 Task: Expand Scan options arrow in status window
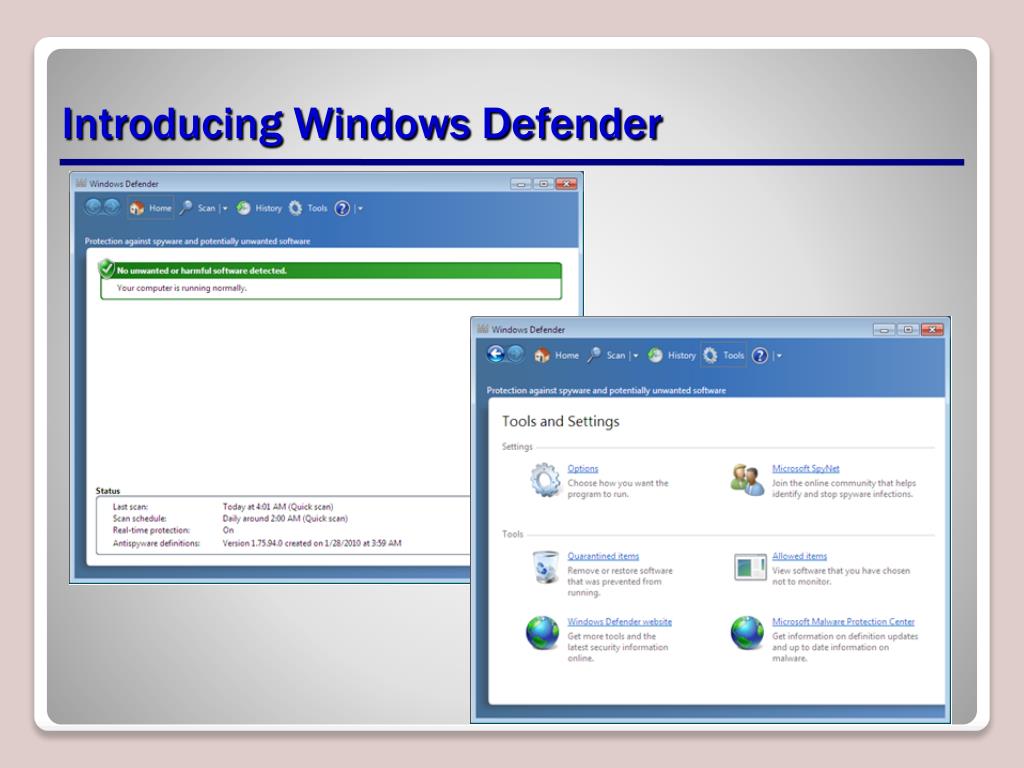[x=225, y=209]
